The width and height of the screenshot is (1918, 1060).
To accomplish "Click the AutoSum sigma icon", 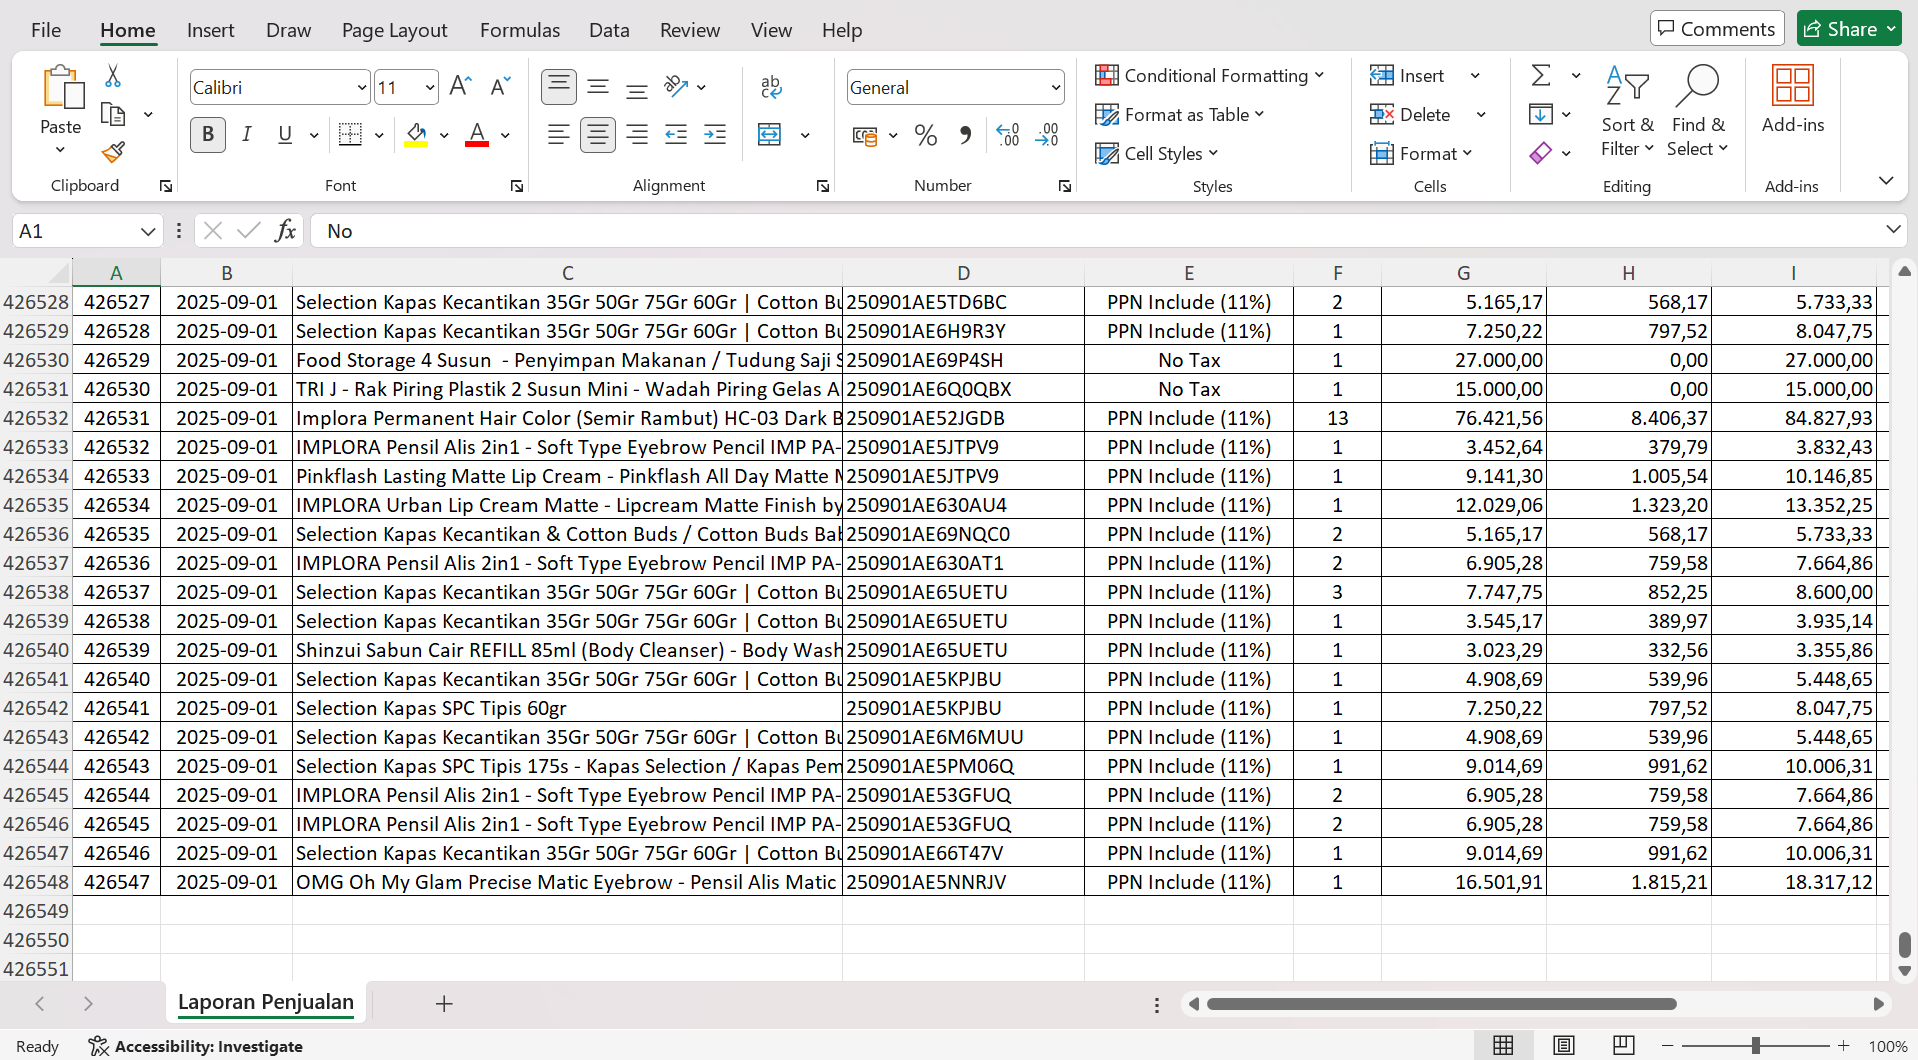I will [x=1541, y=76].
